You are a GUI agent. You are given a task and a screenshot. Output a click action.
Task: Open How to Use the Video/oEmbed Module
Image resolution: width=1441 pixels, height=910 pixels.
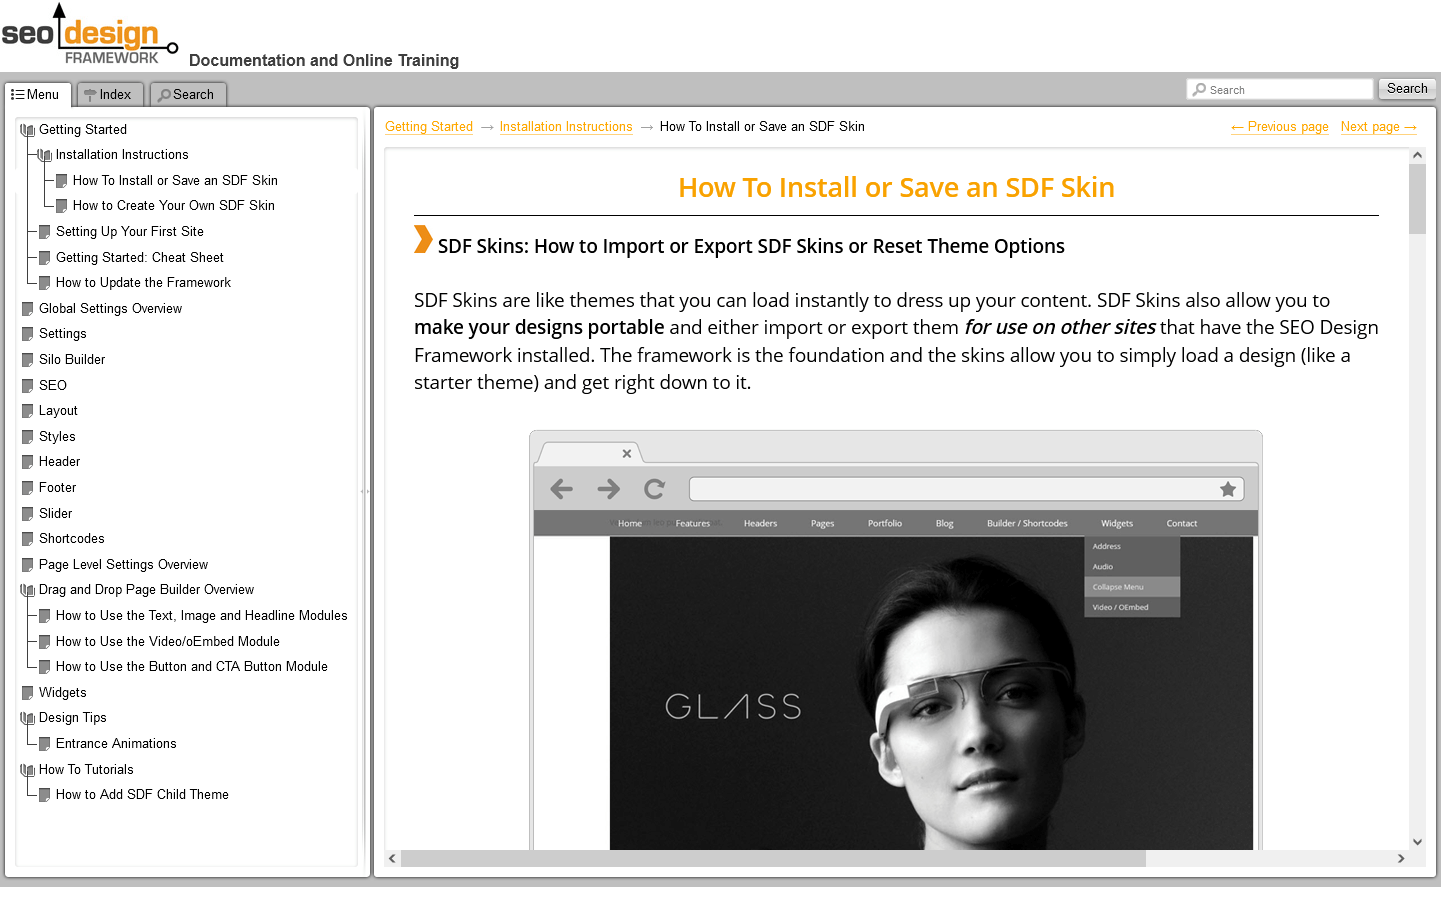coord(168,642)
